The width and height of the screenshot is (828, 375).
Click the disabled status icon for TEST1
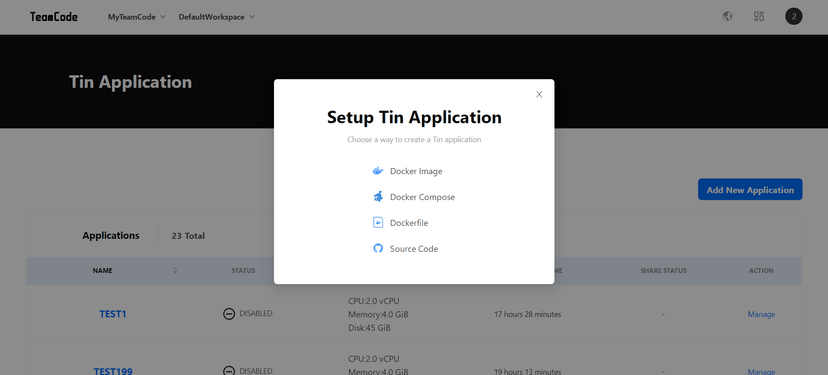coord(229,314)
